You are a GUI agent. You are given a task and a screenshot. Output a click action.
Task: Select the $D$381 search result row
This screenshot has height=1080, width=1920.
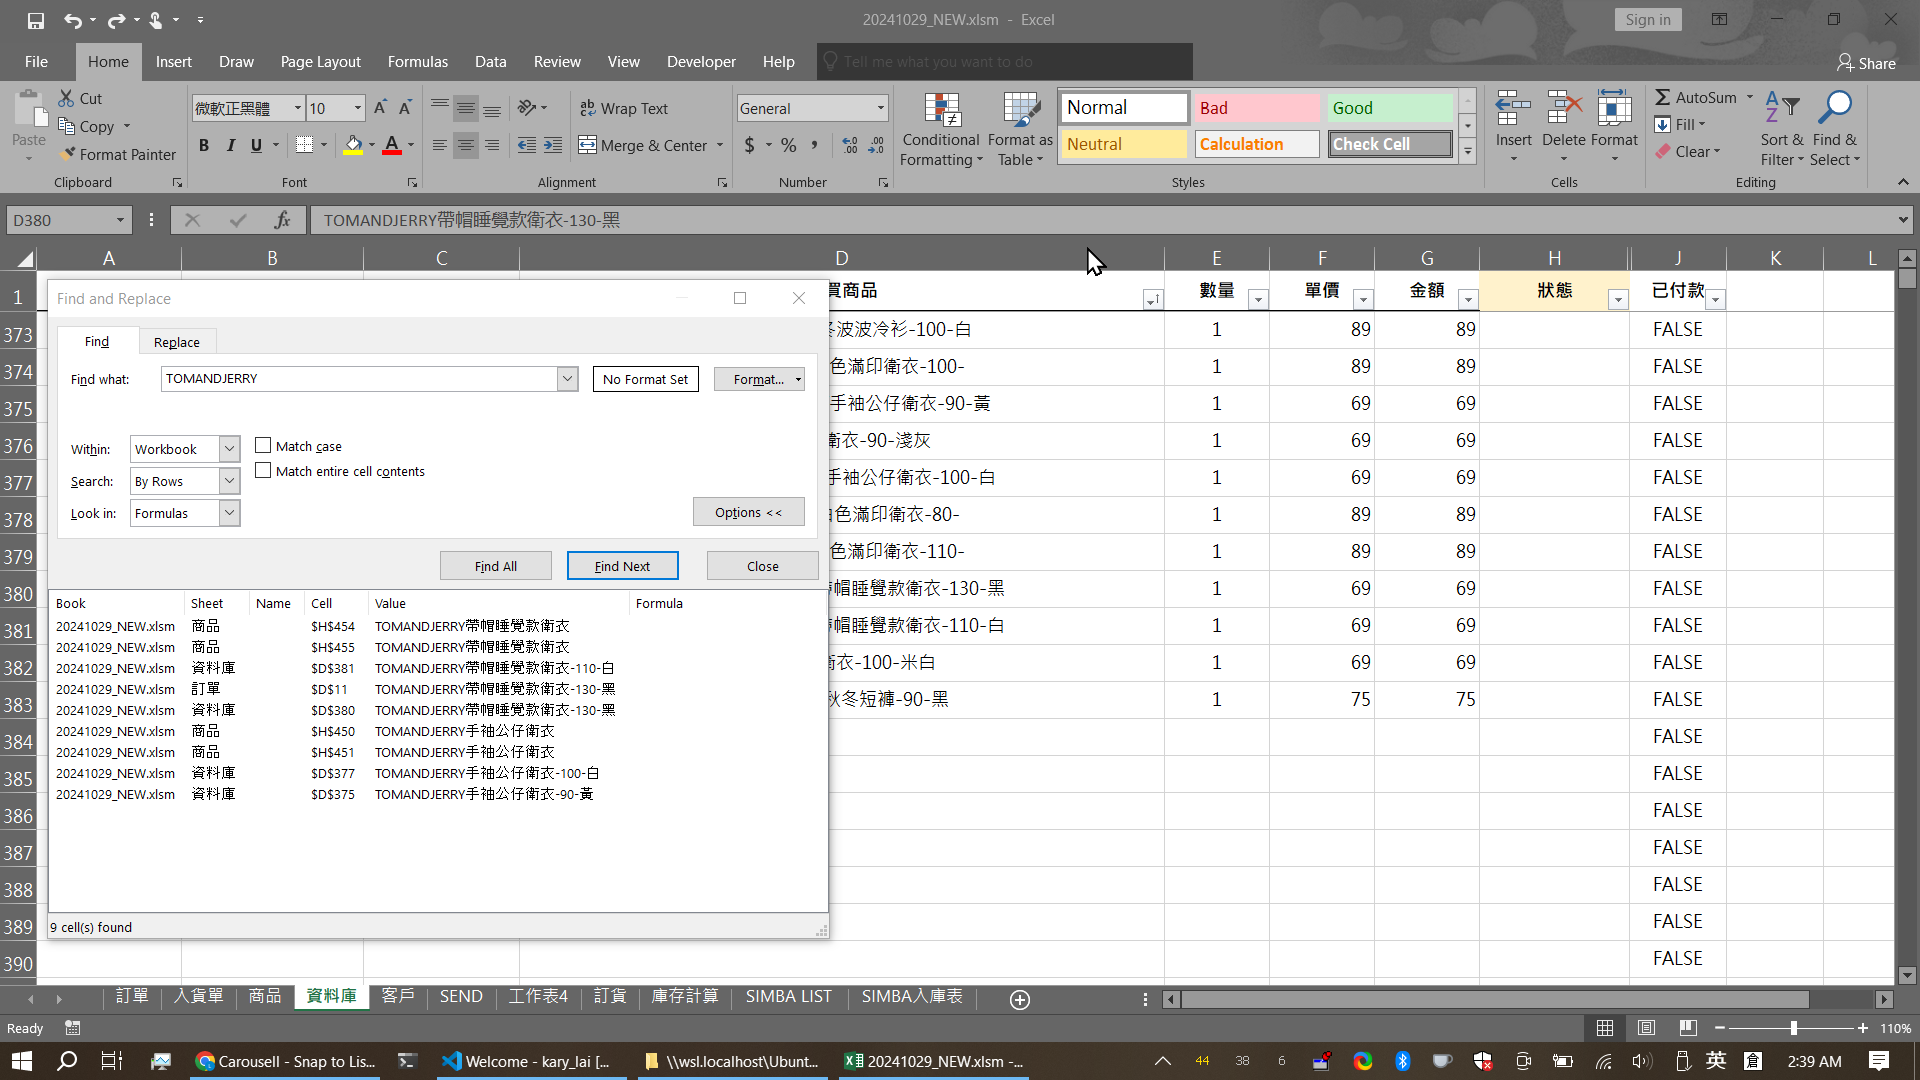334,668
